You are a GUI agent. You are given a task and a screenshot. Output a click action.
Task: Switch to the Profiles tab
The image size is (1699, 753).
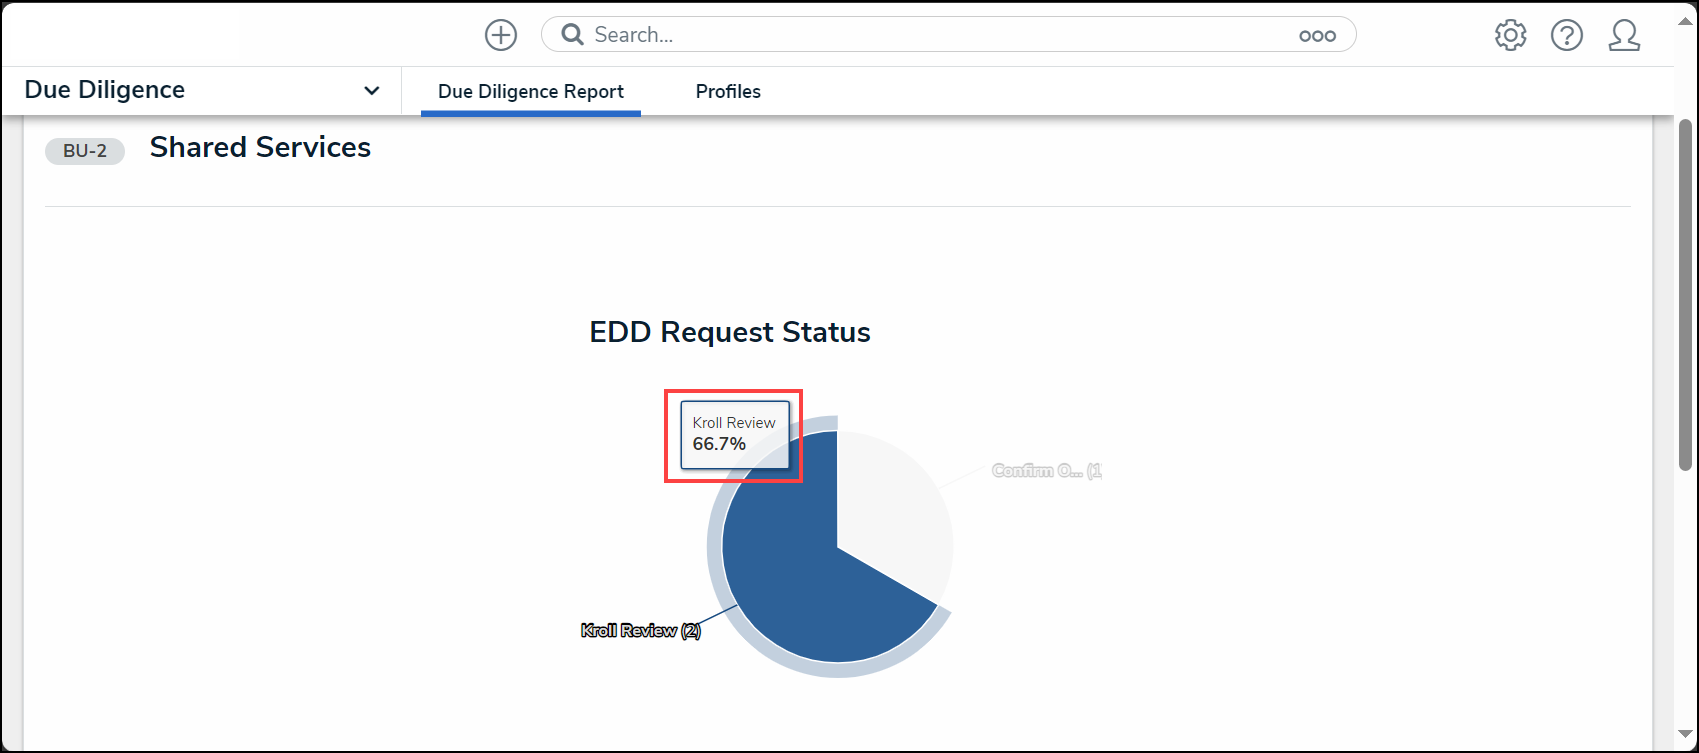tap(728, 92)
